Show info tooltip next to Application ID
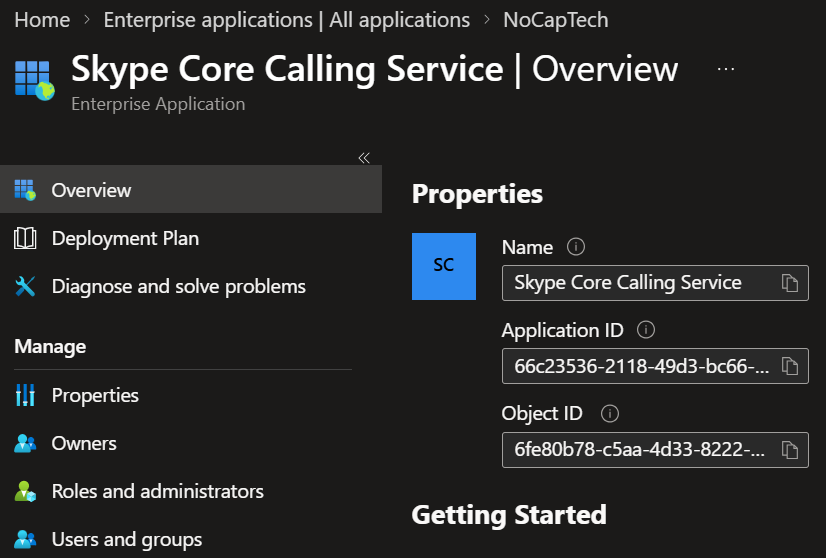This screenshot has width=826, height=558. click(646, 330)
